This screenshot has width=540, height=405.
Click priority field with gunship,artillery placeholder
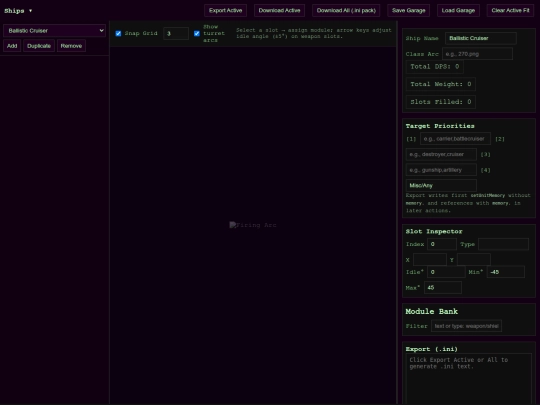pos(441,170)
